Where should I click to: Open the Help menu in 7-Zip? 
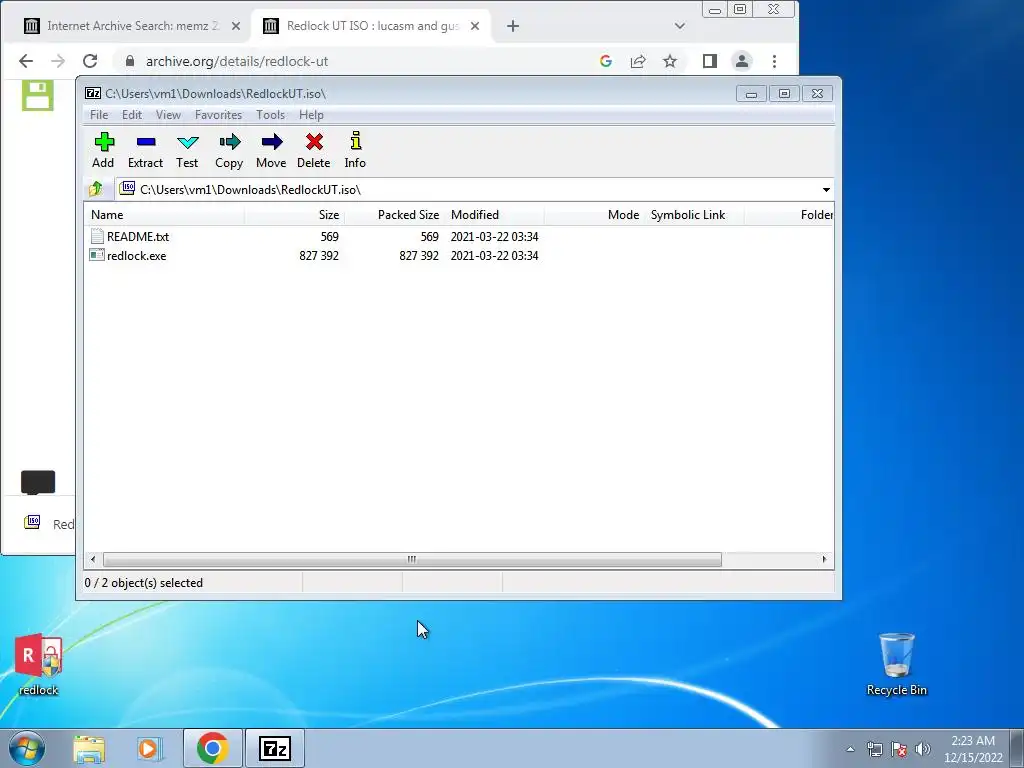pos(312,115)
